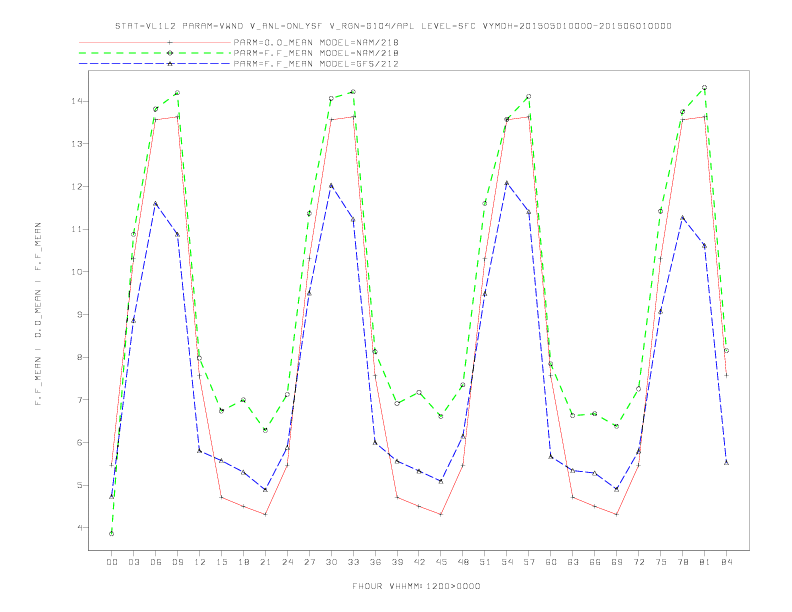Viewport: 792px width, 612px height.
Task: Select legend entry PARM=F.F_MEAN MODEL=GFS/212
Action: (x=316, y=64)
